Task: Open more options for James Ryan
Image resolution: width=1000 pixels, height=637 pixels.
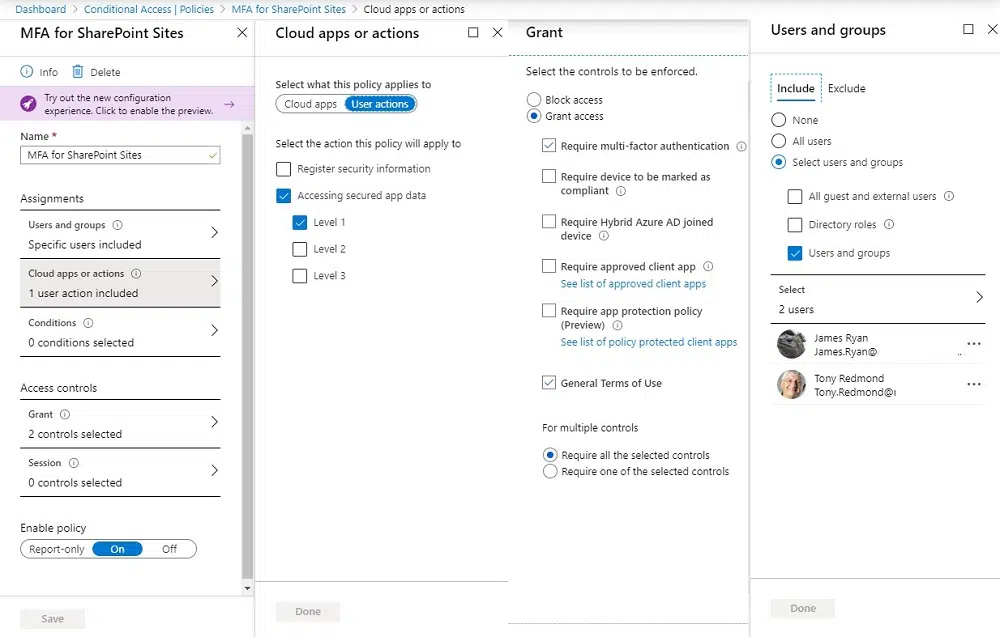Action: 974,344
